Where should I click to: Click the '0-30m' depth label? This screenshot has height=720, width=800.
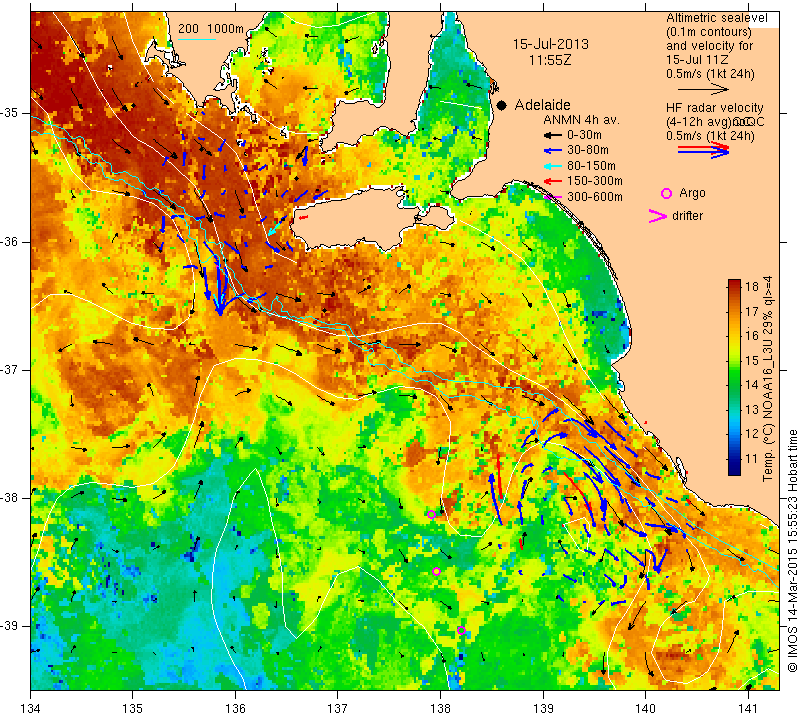[584, 136]
